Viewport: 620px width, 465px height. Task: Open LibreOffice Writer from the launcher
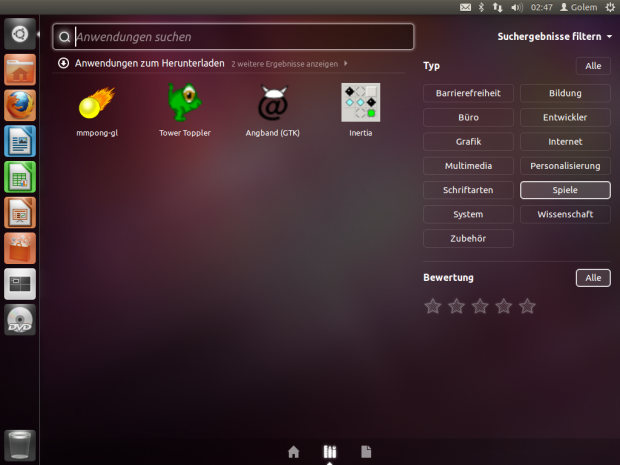(20, 141)
